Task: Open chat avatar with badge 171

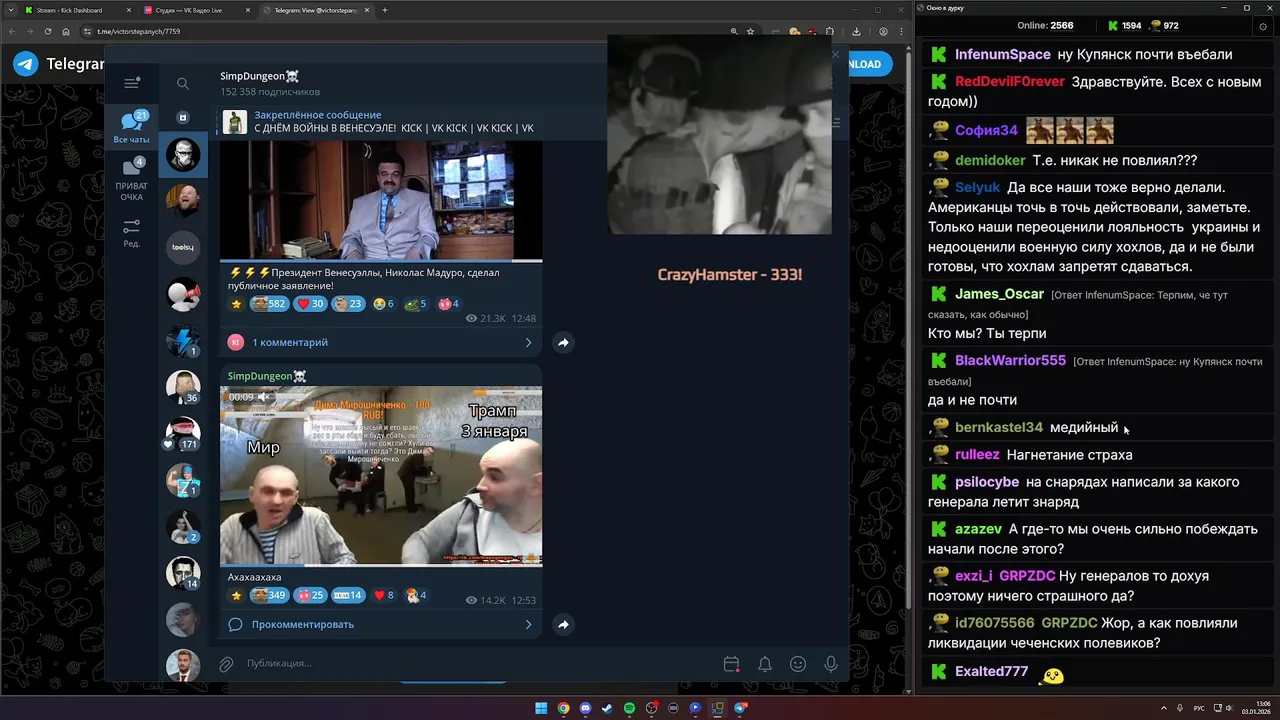Action: tap(183, 433)
